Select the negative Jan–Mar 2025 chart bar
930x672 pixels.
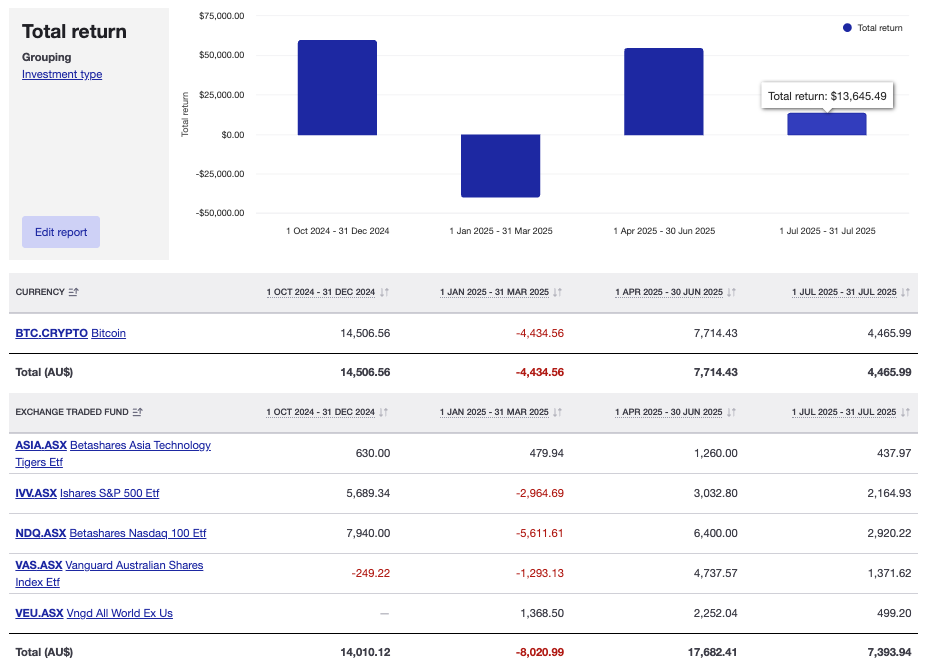coord(500,165)
